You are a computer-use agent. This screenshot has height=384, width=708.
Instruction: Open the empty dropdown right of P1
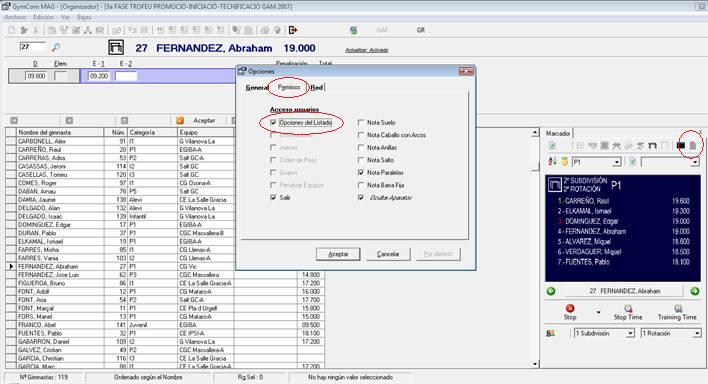pos(695,162)
